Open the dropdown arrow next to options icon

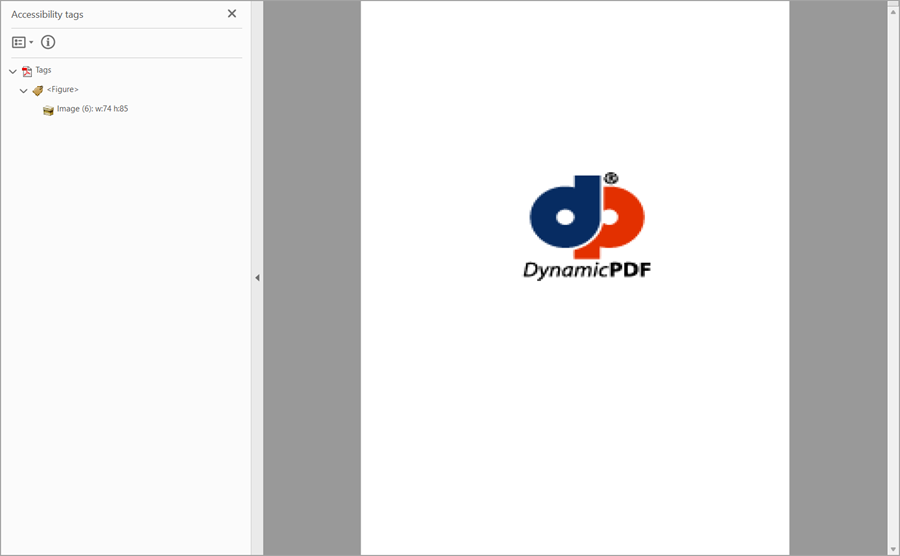[31, 42]
